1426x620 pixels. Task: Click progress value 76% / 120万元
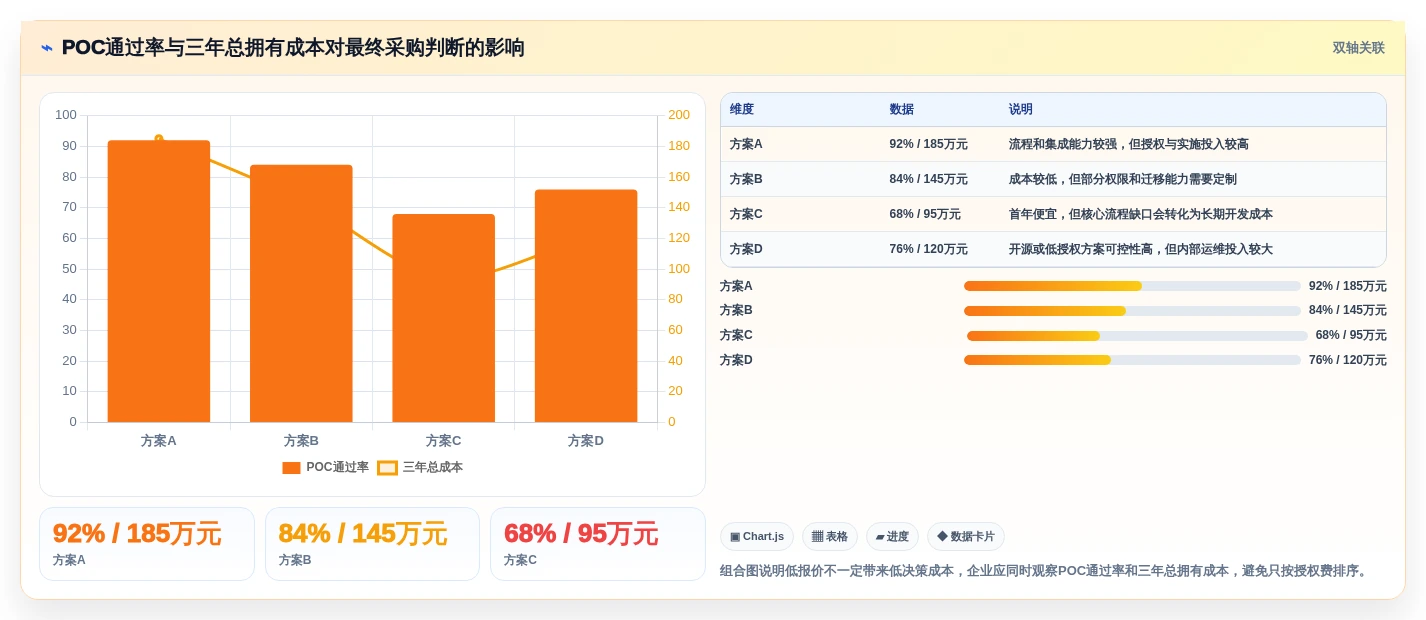tap(1348, 360)
